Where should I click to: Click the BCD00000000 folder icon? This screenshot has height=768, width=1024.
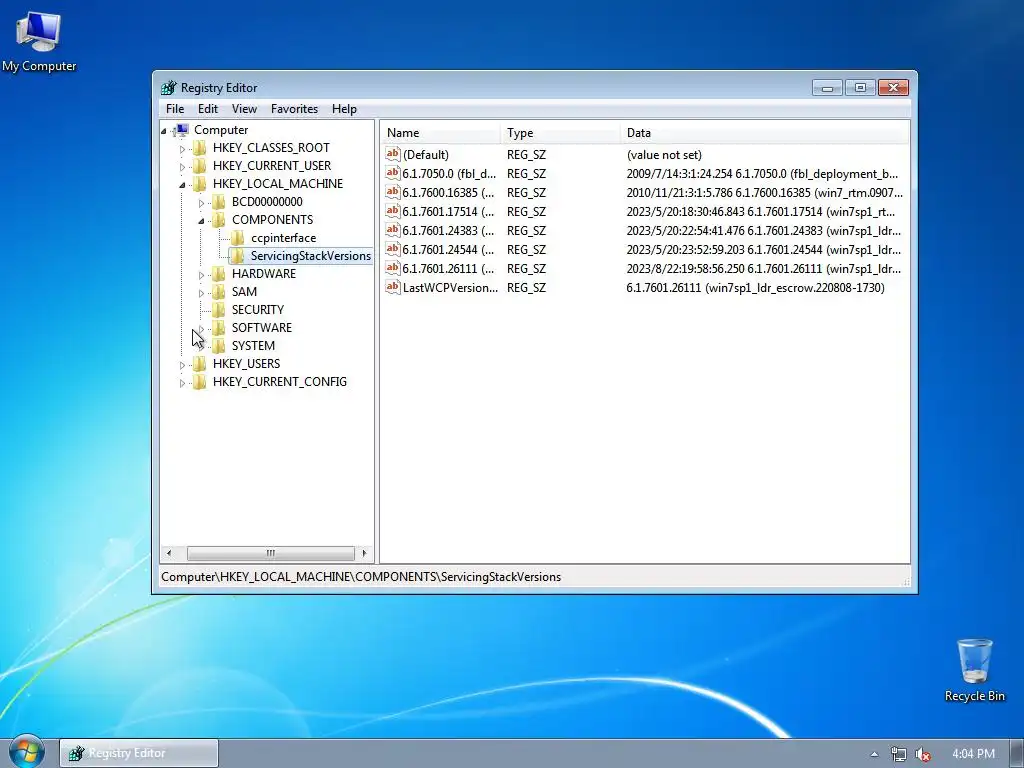[x=219, y=202]
